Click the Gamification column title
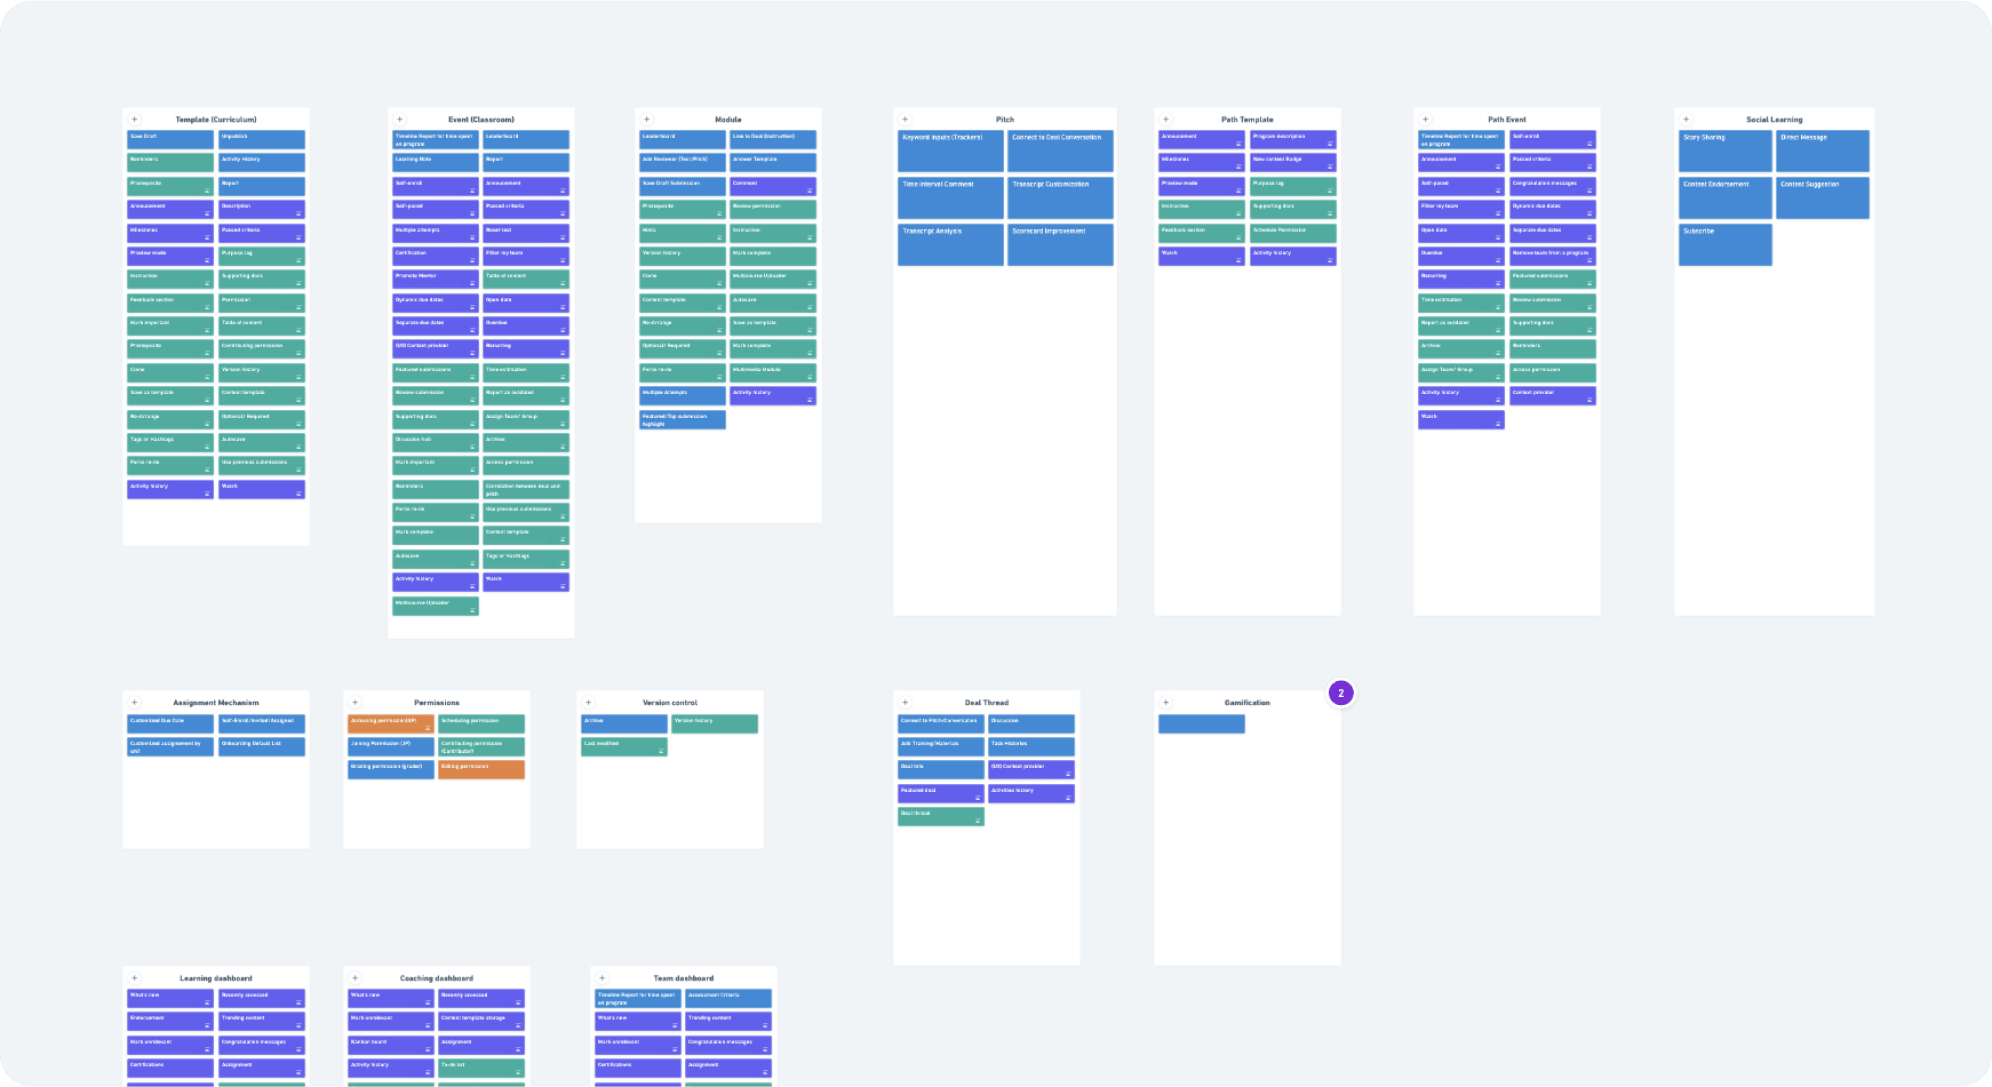The height and width of the screenshot is (1087, 1992). (1247, 702)
